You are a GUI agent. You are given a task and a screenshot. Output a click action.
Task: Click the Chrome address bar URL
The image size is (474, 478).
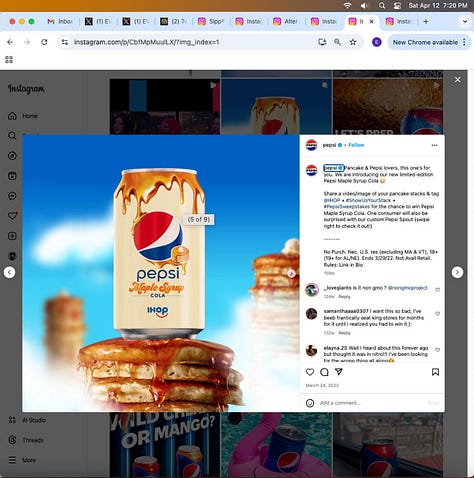(x=147, y=42)
